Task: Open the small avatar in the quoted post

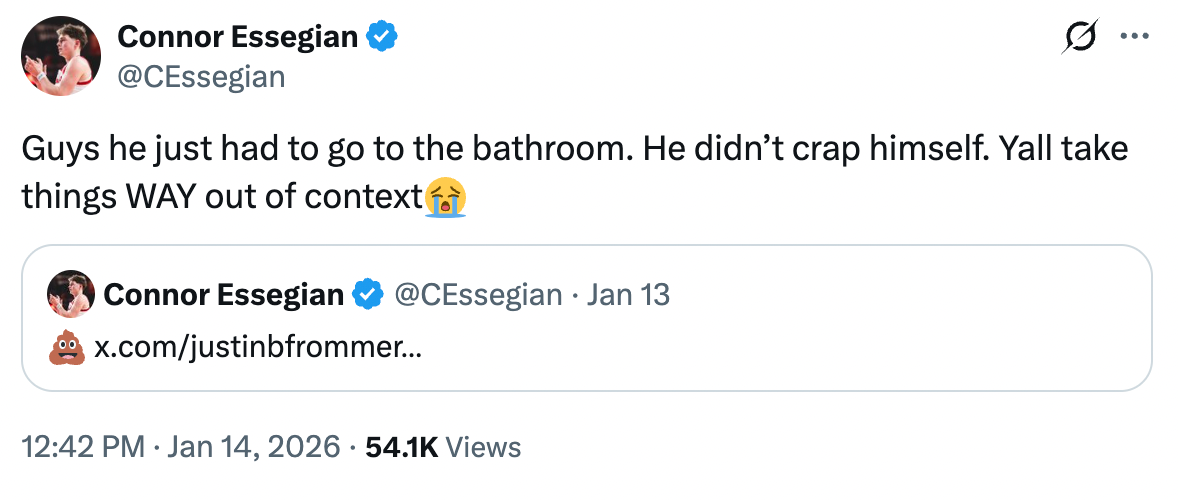Action: tap(71, 294)
